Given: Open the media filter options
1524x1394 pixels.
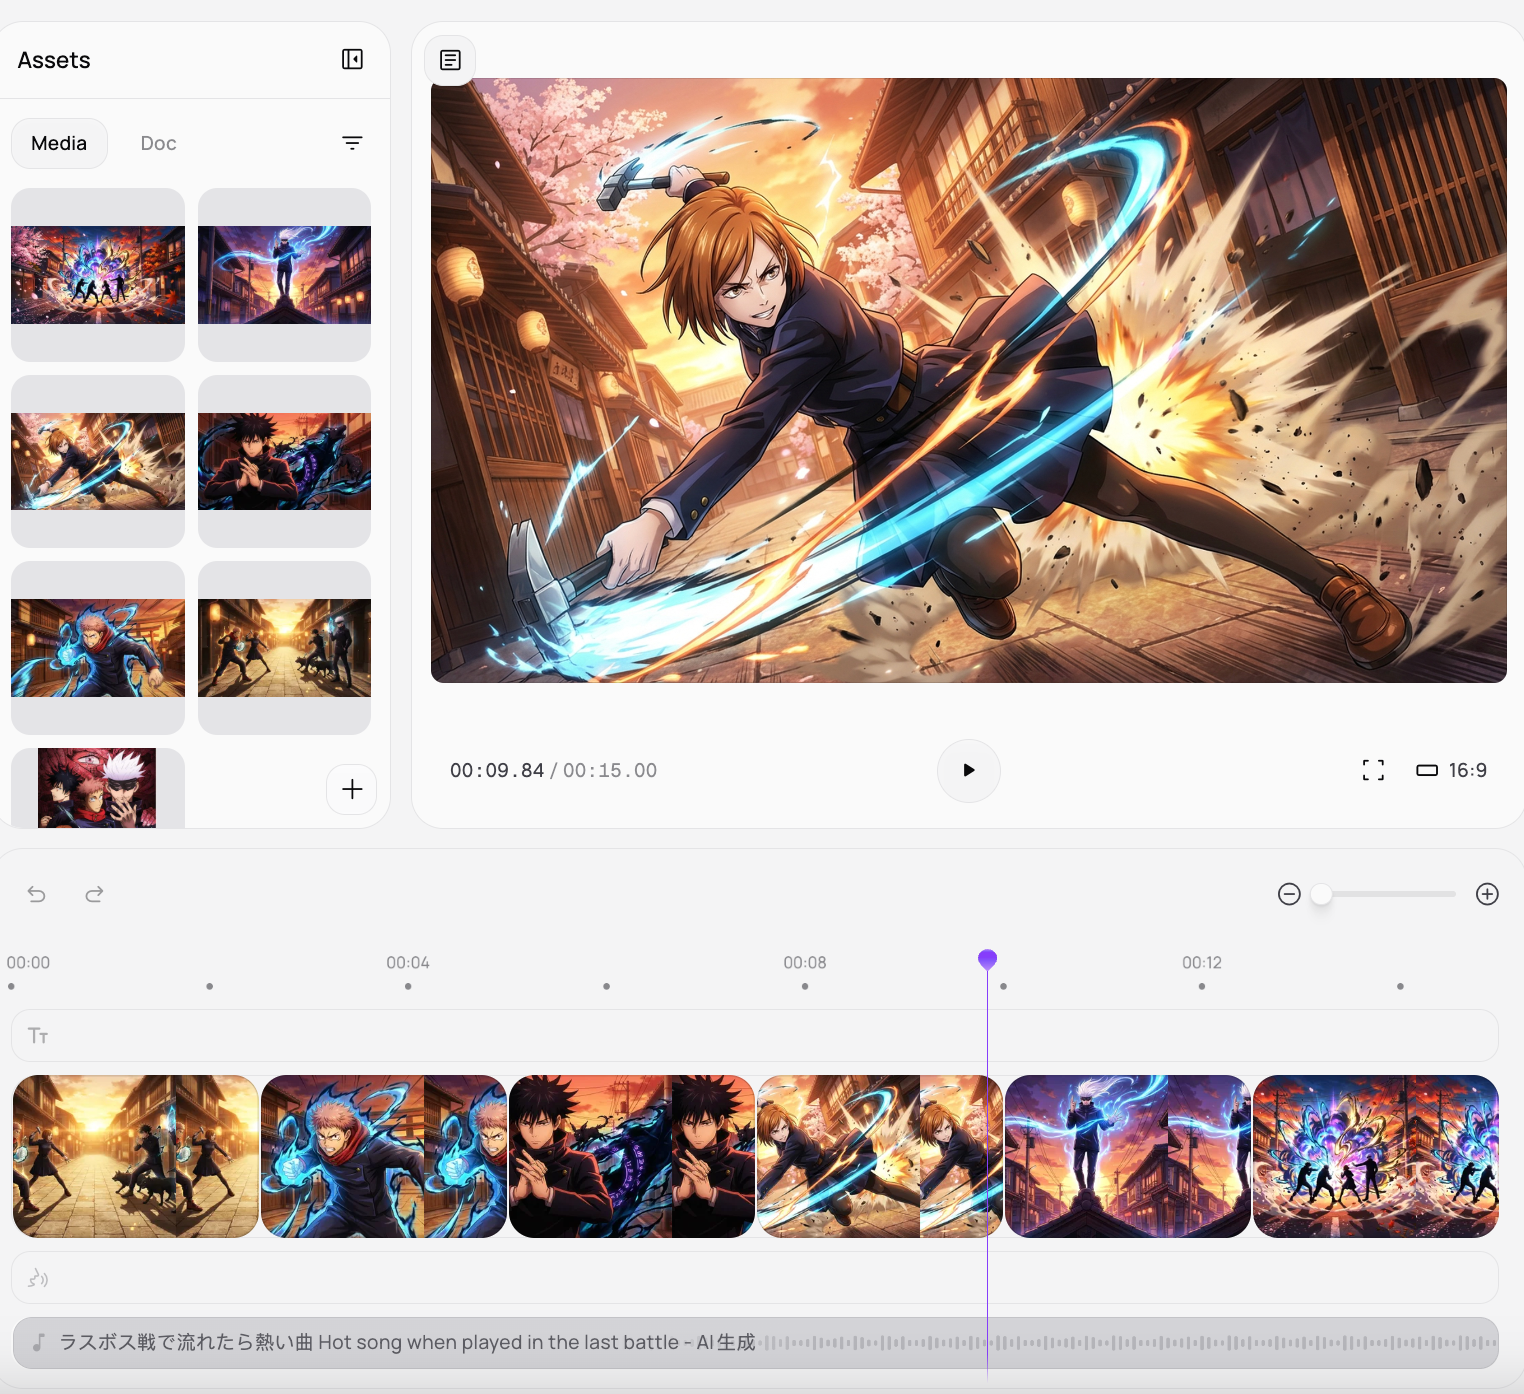Looking at the screenshot, I should click(x=352, y=143).
